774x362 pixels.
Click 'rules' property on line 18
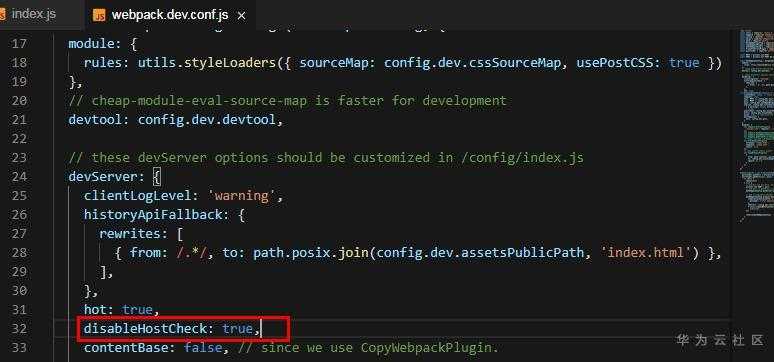[103, 63]
